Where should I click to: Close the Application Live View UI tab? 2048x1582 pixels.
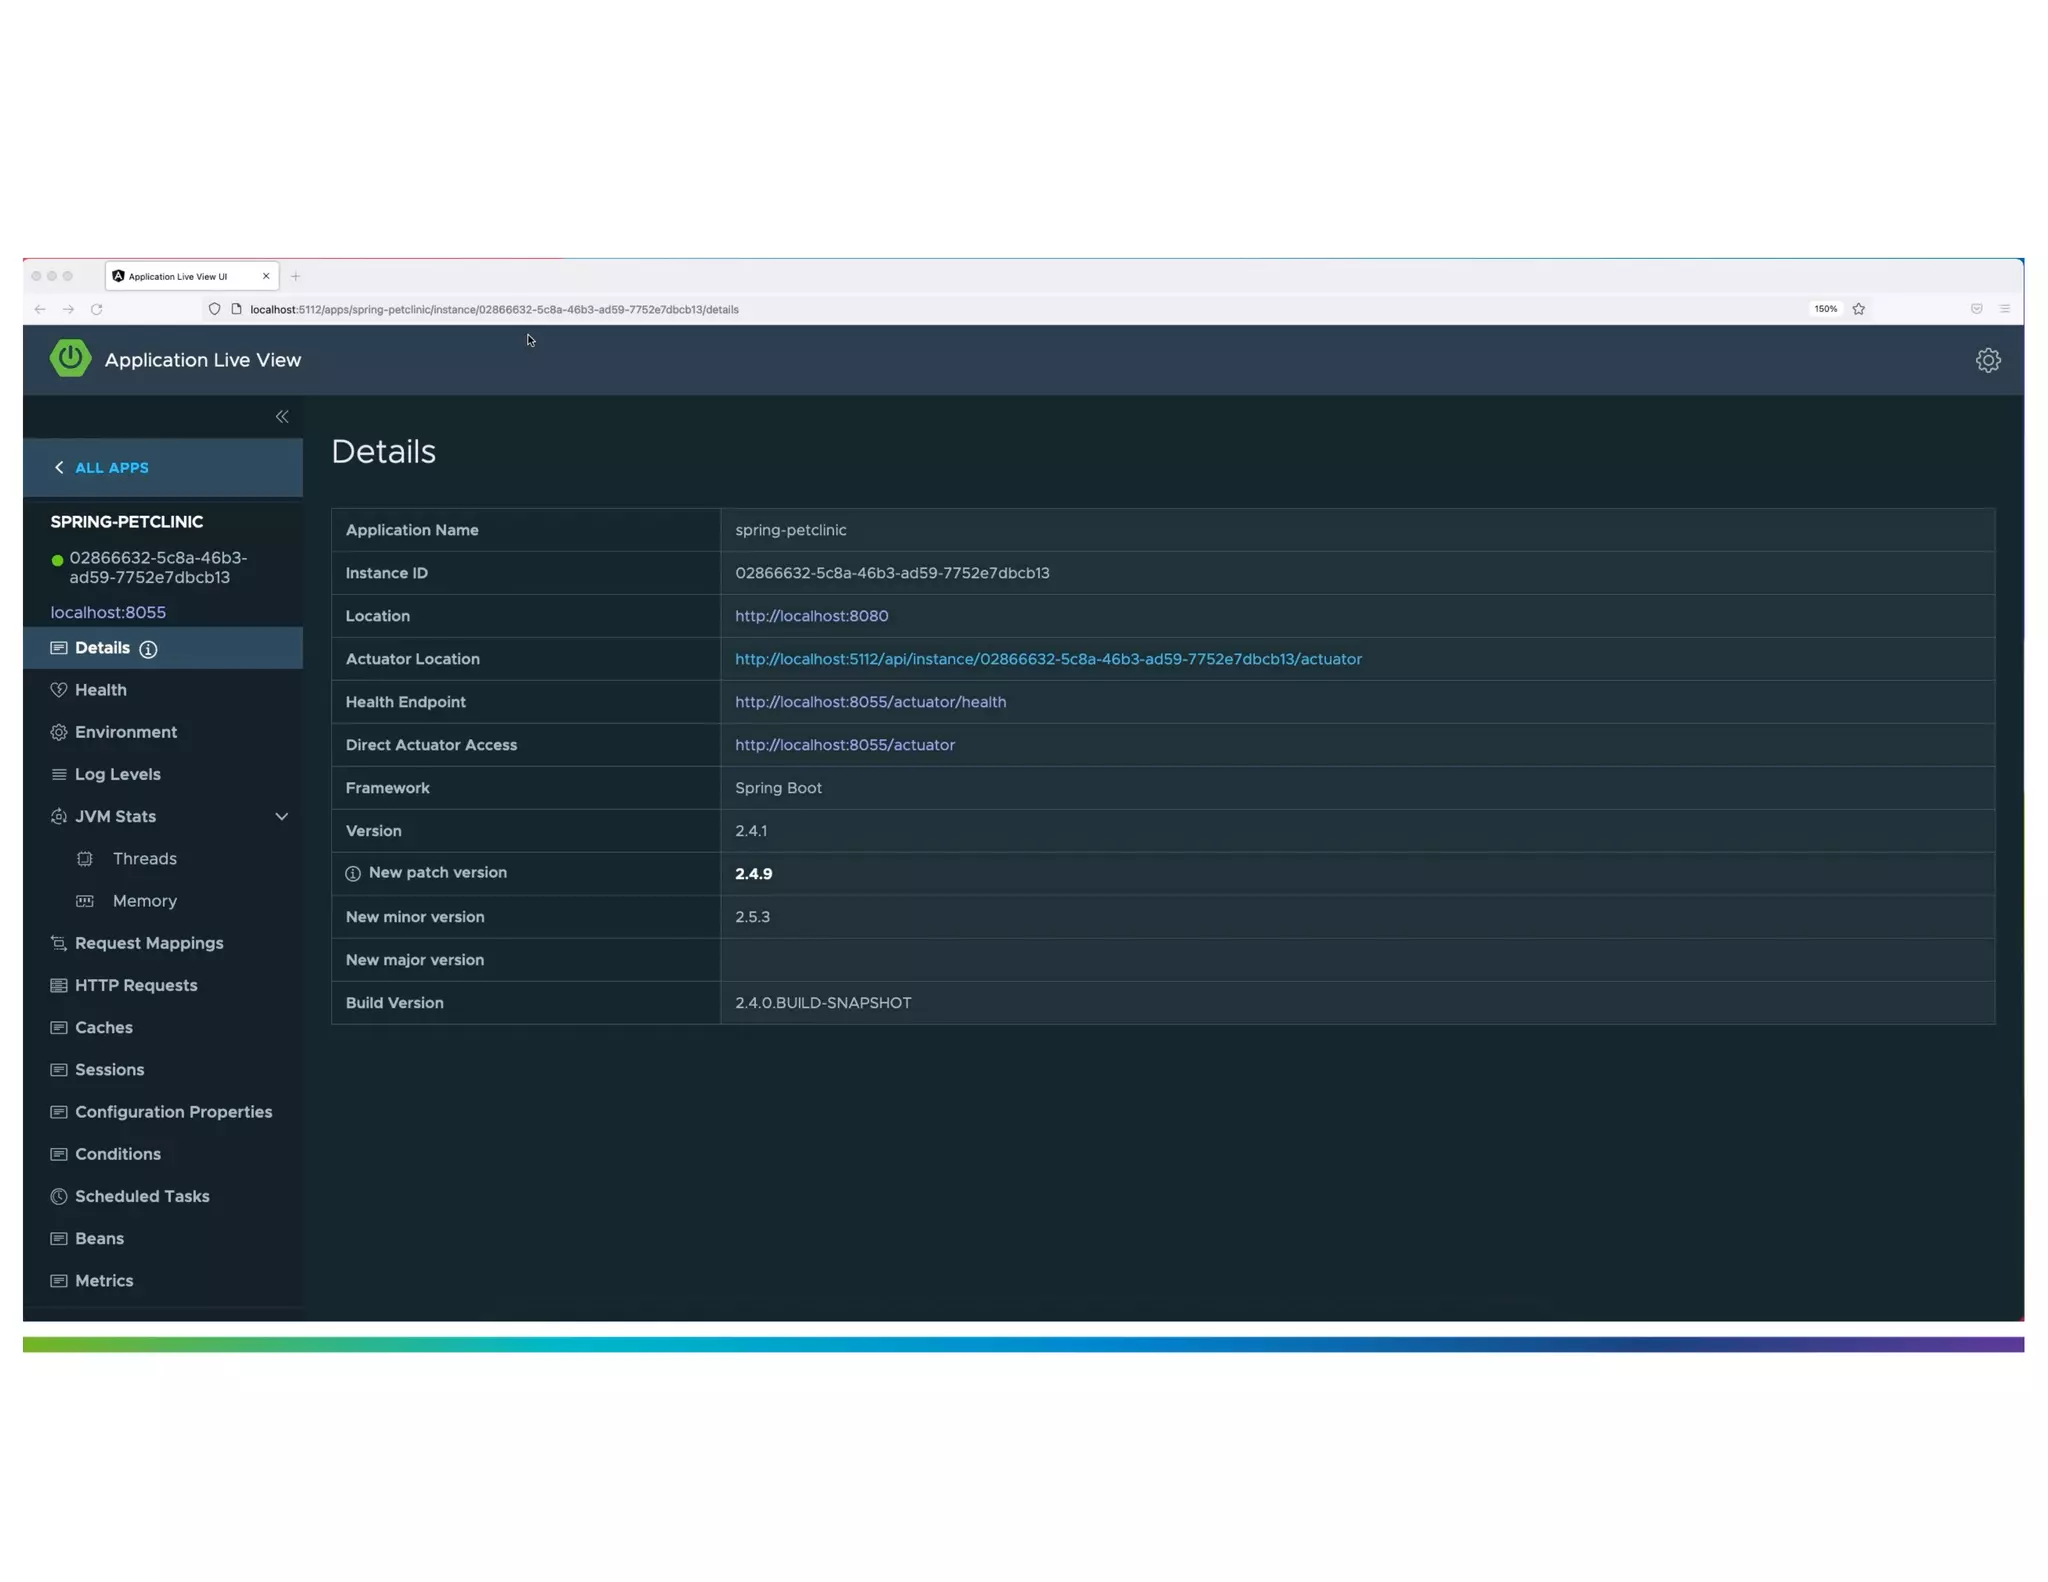click(x=266, y=276)
